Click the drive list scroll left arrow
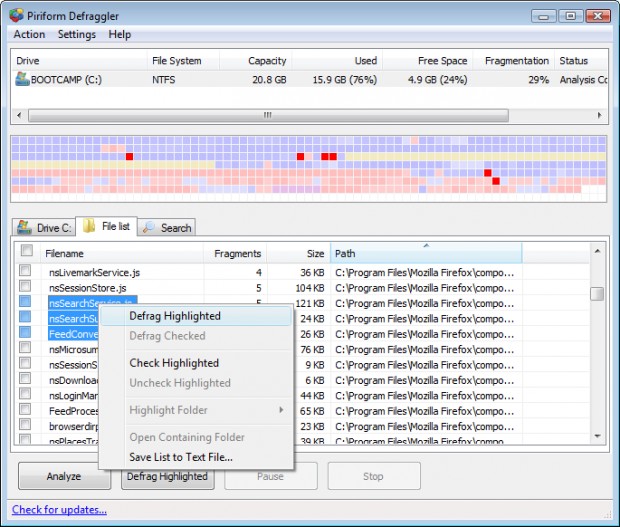 (x=19, y=115)
